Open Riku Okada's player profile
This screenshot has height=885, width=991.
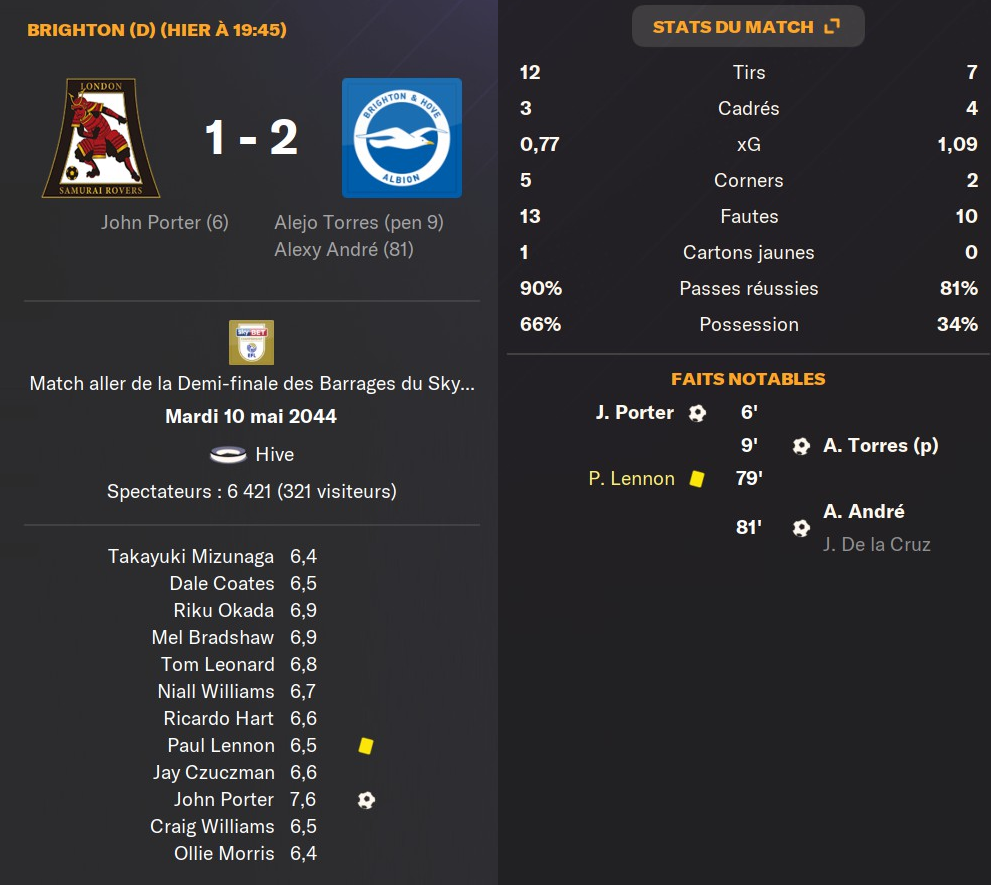(x=223, y=611)
